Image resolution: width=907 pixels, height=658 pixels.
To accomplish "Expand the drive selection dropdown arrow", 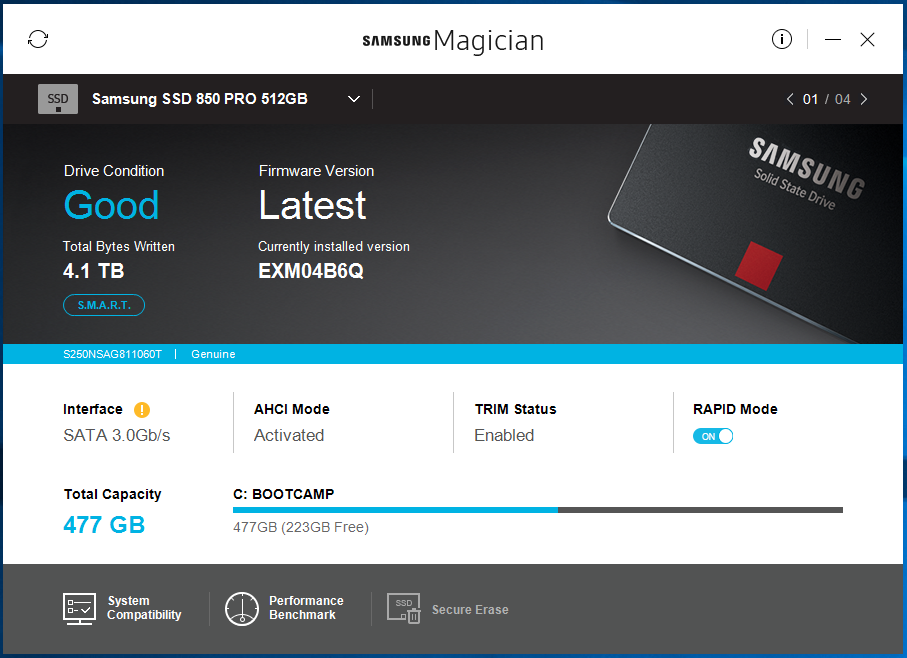I will [353, 99].
